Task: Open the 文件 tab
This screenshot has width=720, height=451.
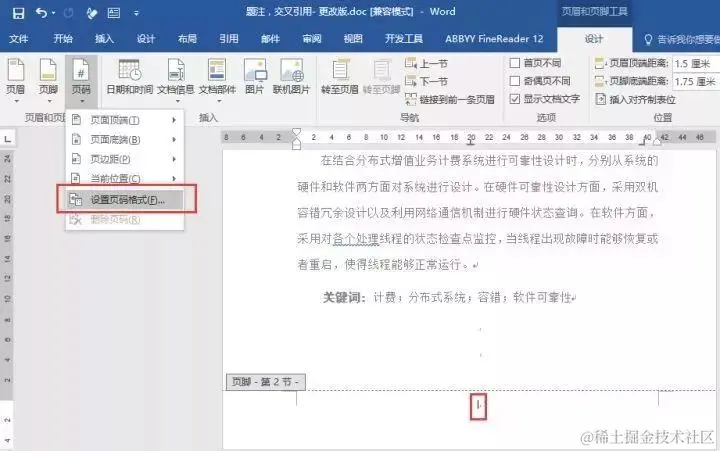Action: point(19,39)
